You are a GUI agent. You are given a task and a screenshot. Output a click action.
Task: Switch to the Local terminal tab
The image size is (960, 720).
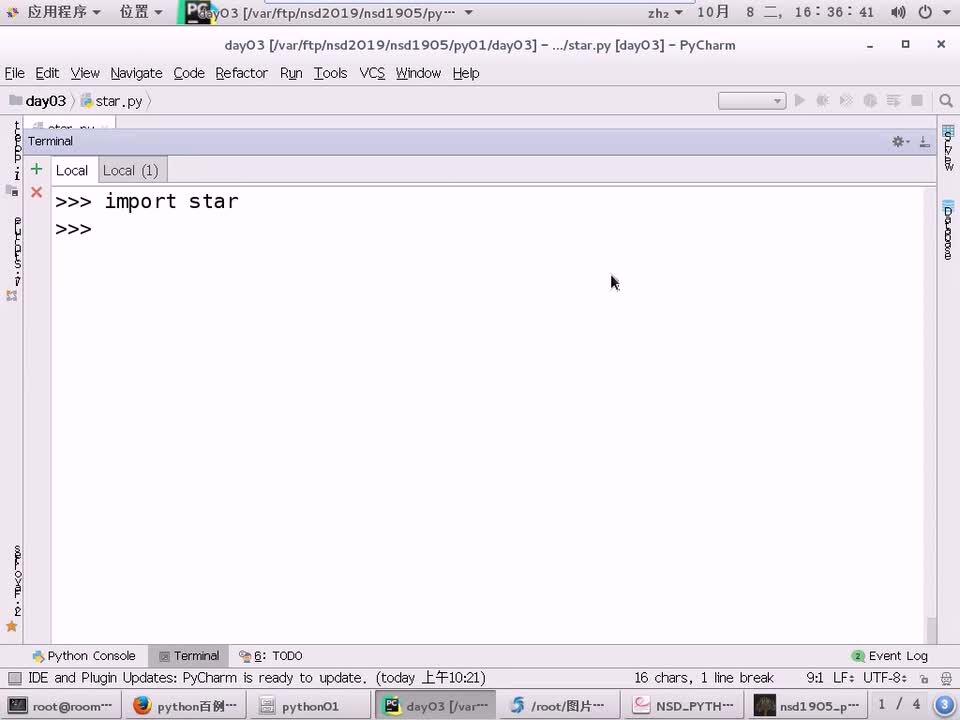click(72, 170)
